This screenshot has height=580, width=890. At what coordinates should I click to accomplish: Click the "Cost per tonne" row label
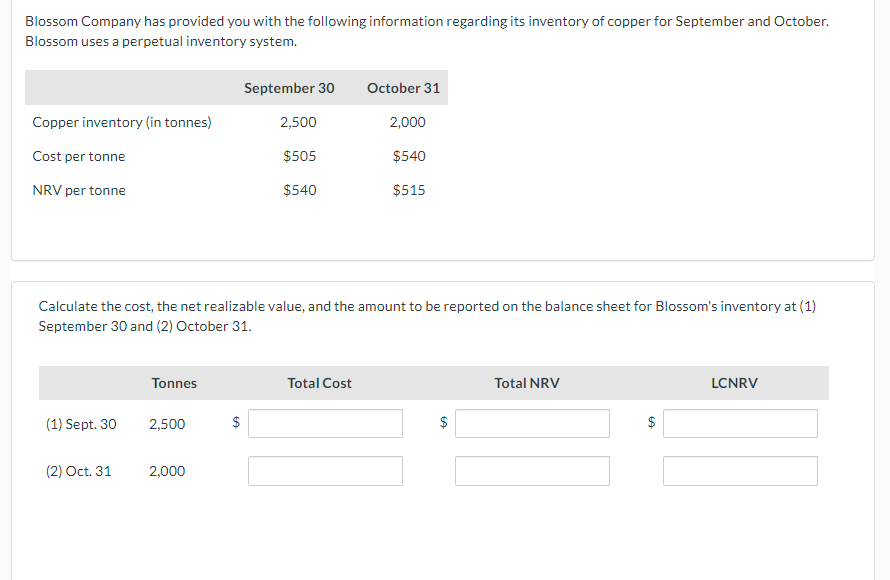tap(79, 156)
